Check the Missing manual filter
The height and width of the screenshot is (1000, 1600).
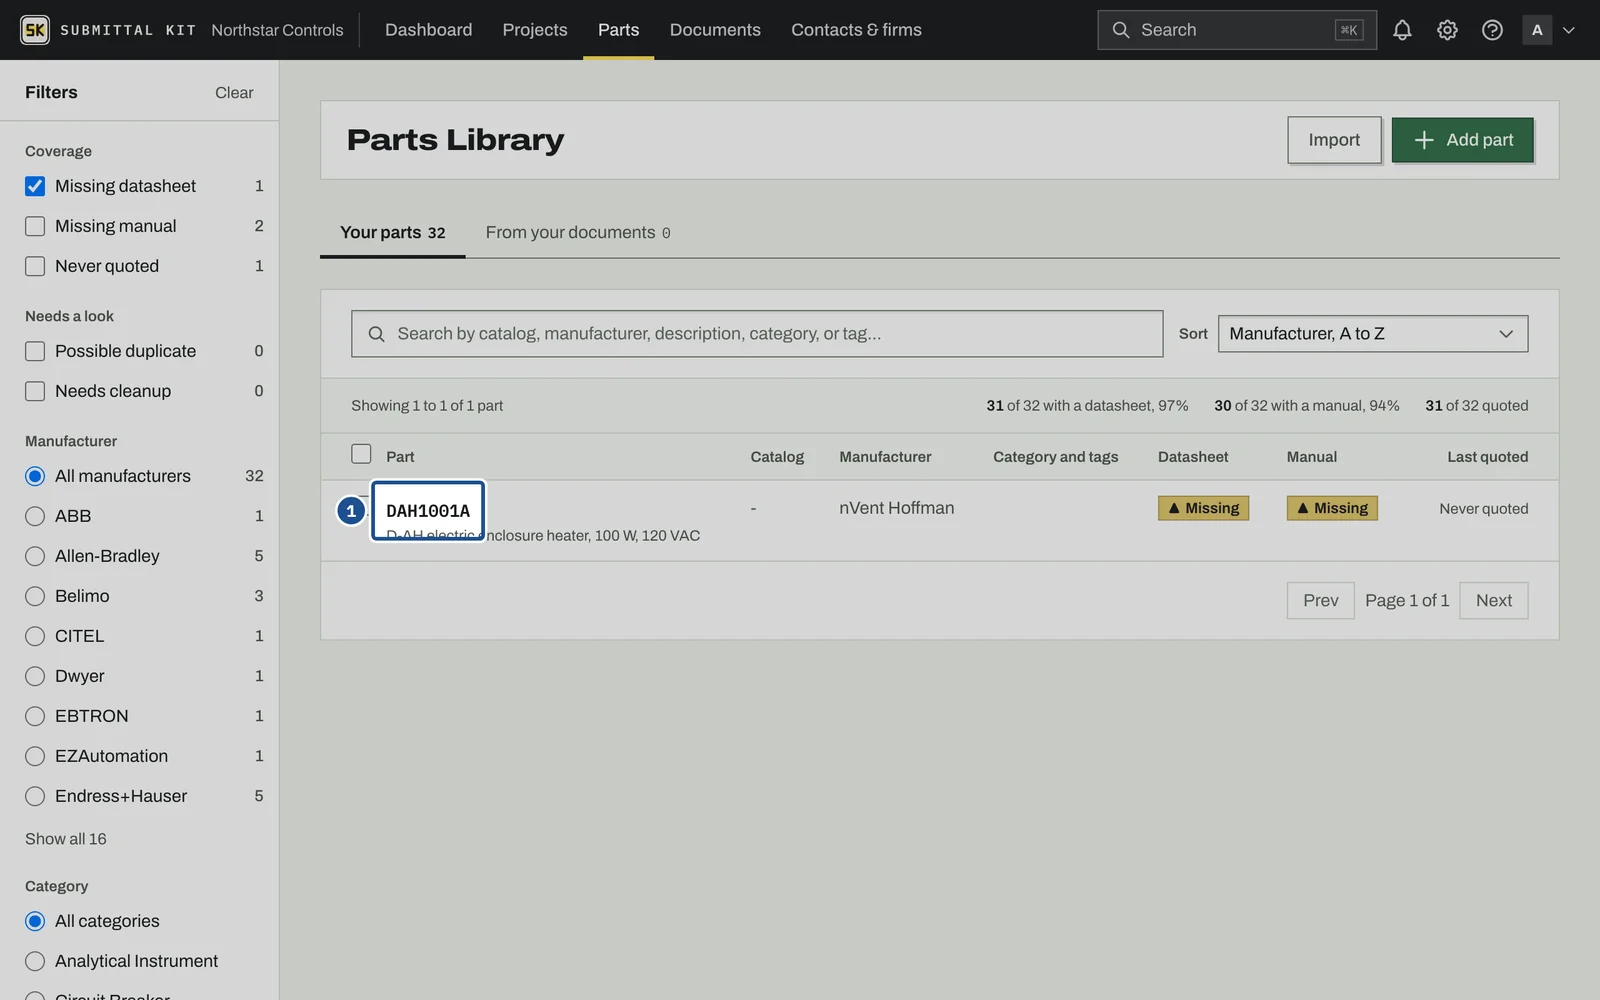pos(35,226)
